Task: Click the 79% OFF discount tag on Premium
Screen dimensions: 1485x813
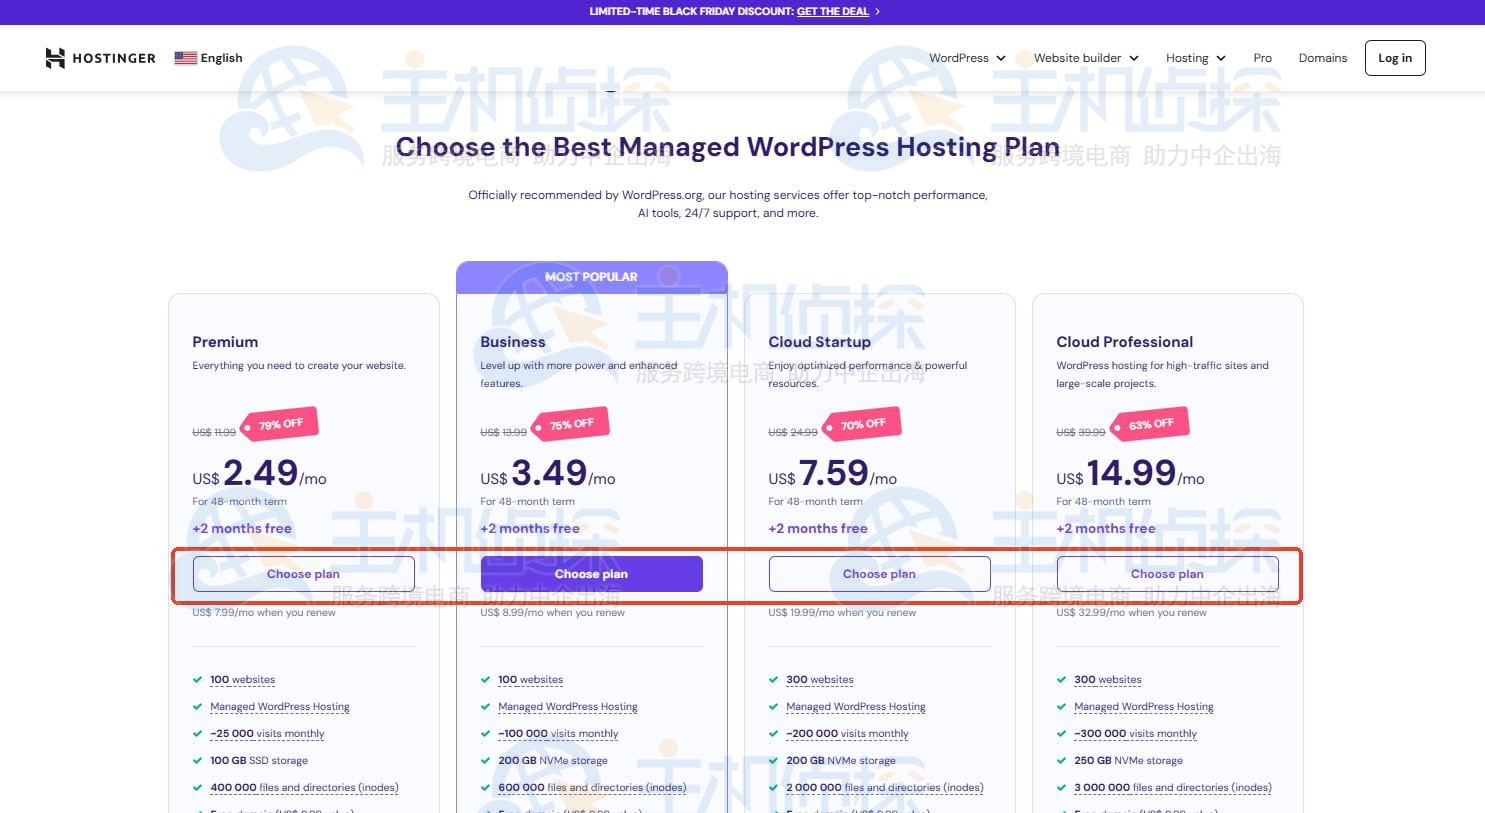Action: pyautogui.click(x=280, y=423)
